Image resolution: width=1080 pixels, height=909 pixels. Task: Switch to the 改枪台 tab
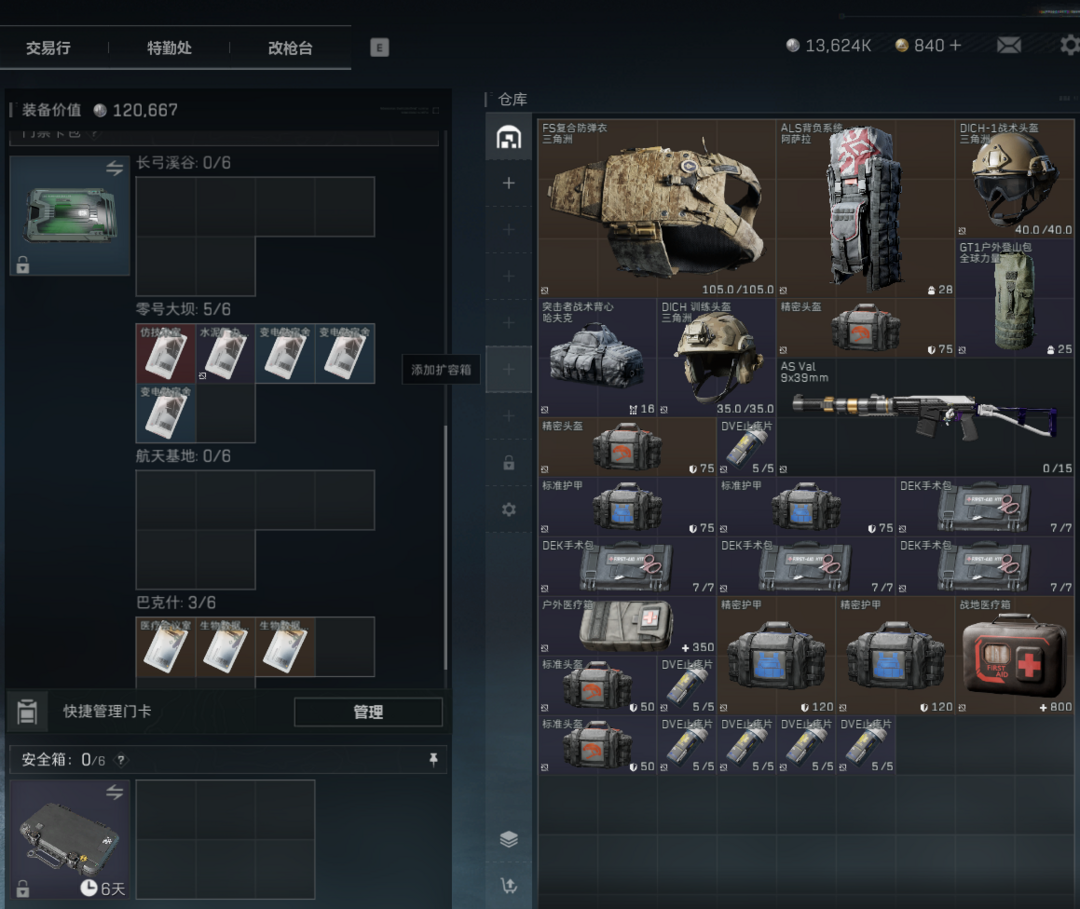click(290, 47)
